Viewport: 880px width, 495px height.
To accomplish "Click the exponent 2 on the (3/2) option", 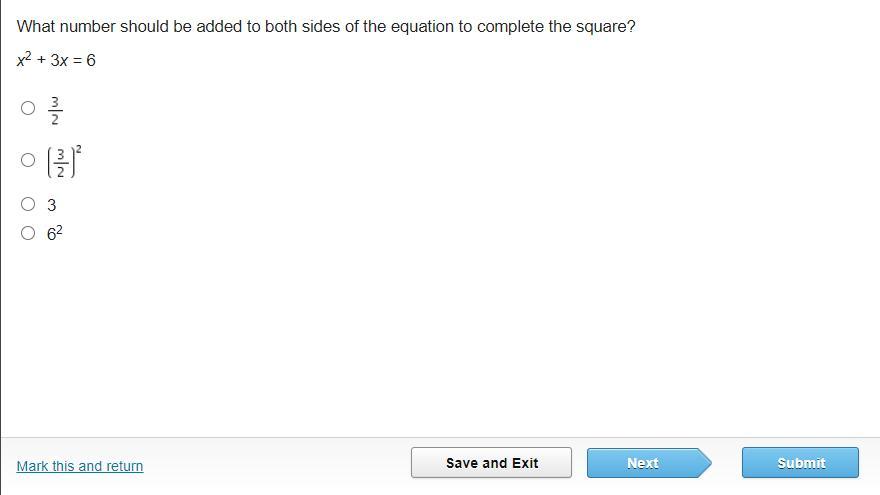I will [x=78, y=149].
